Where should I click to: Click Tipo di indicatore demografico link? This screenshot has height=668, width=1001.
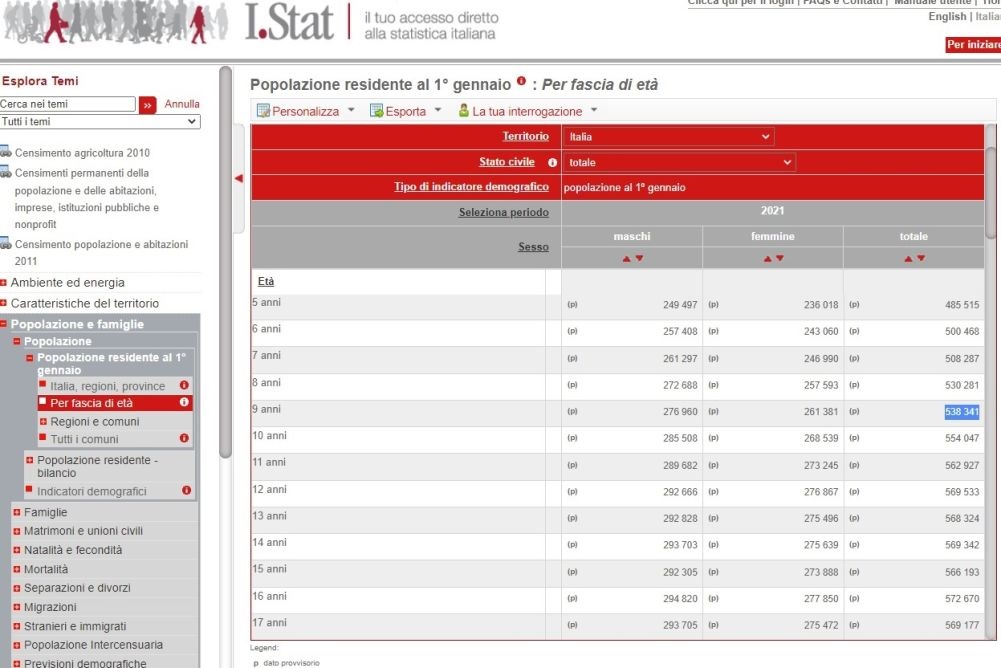(471, 186)
